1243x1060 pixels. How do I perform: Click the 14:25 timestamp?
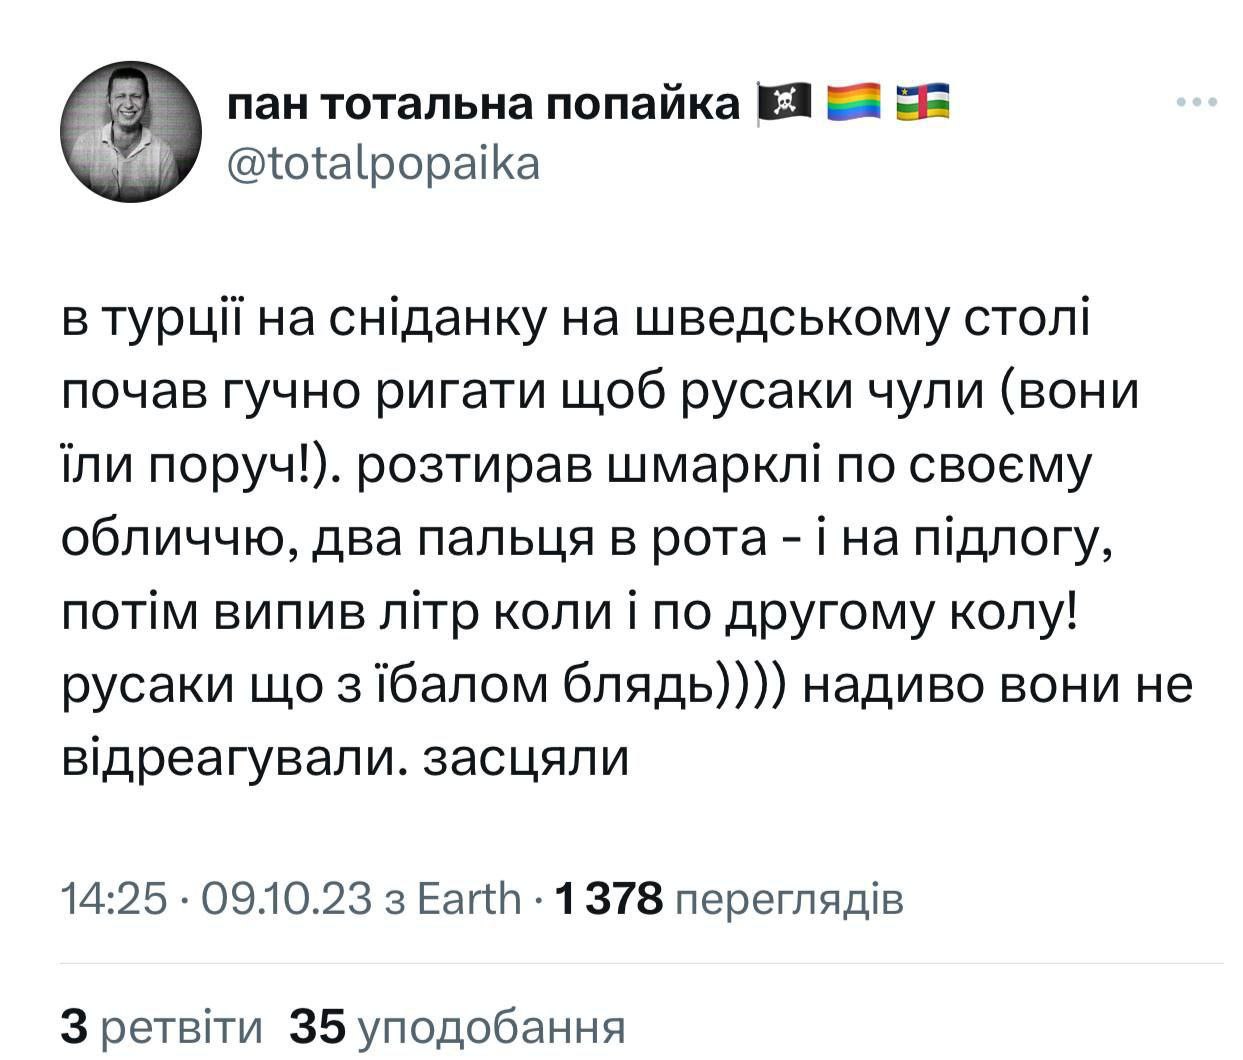(113, 899)
